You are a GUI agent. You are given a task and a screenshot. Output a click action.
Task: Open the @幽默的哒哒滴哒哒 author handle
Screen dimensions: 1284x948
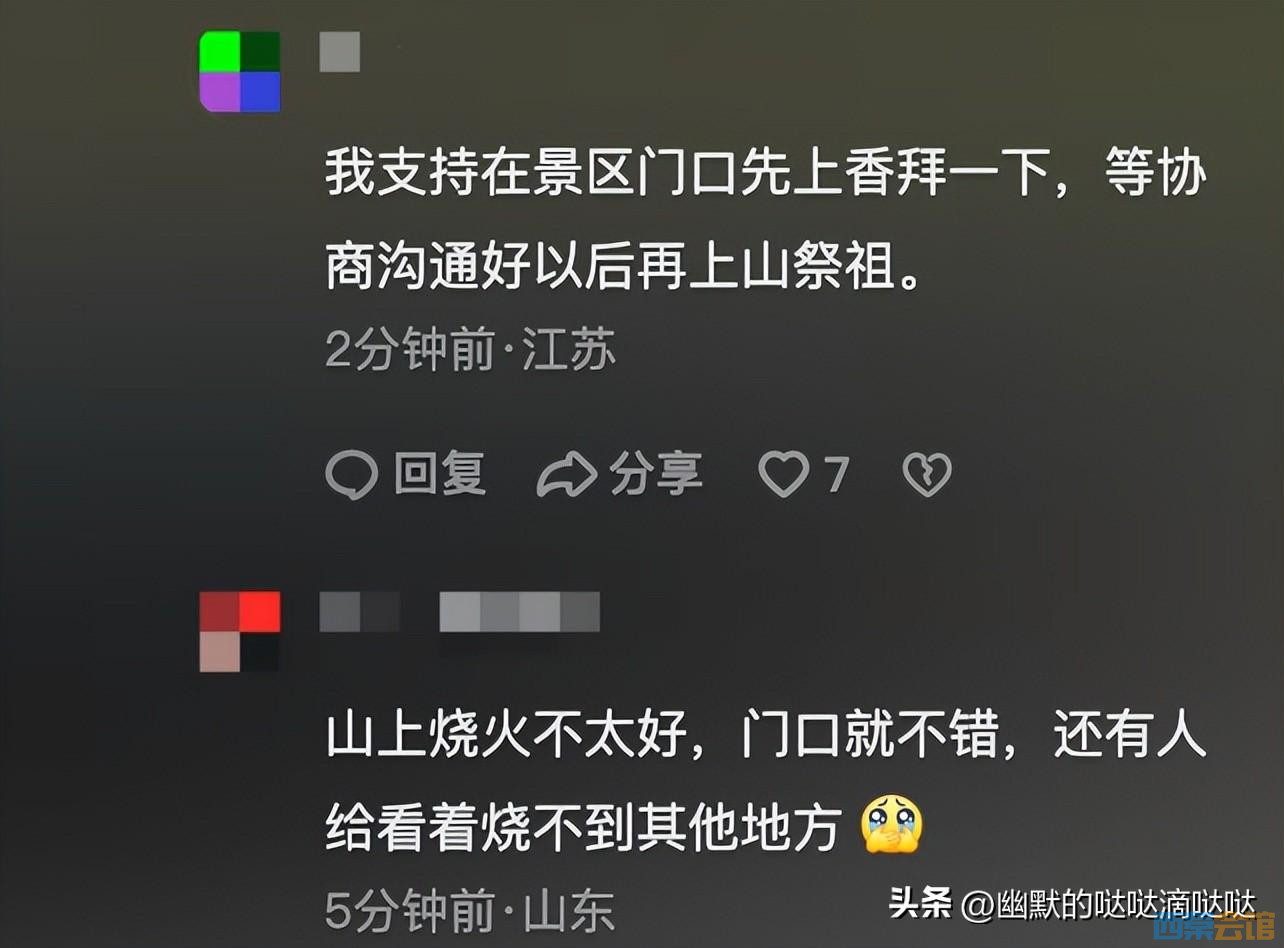[1109, 905]
